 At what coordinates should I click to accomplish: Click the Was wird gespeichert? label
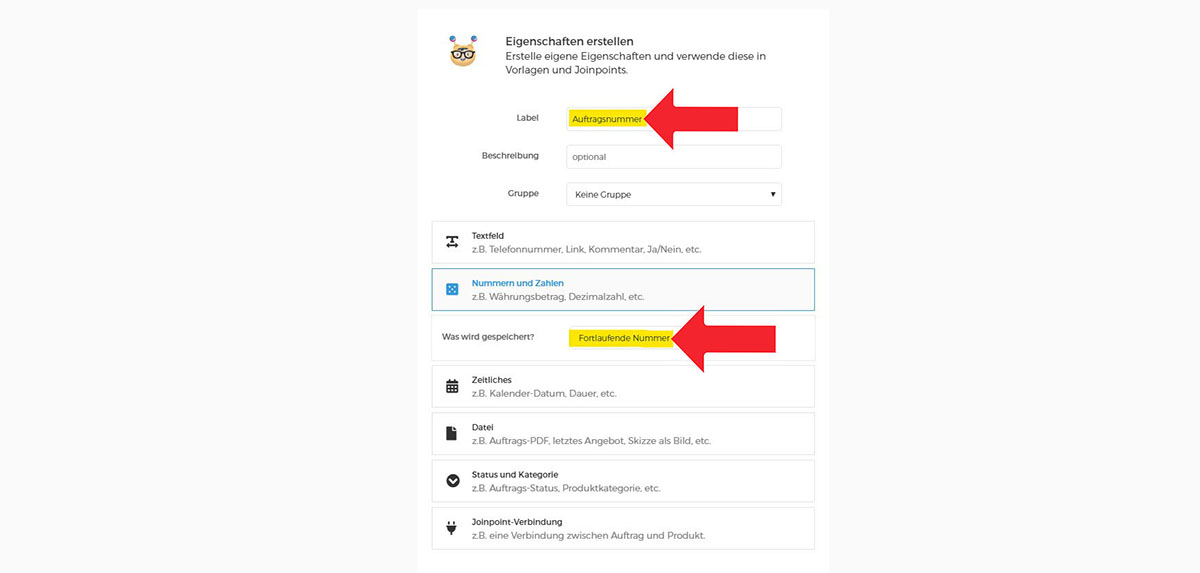pos(488,337)
